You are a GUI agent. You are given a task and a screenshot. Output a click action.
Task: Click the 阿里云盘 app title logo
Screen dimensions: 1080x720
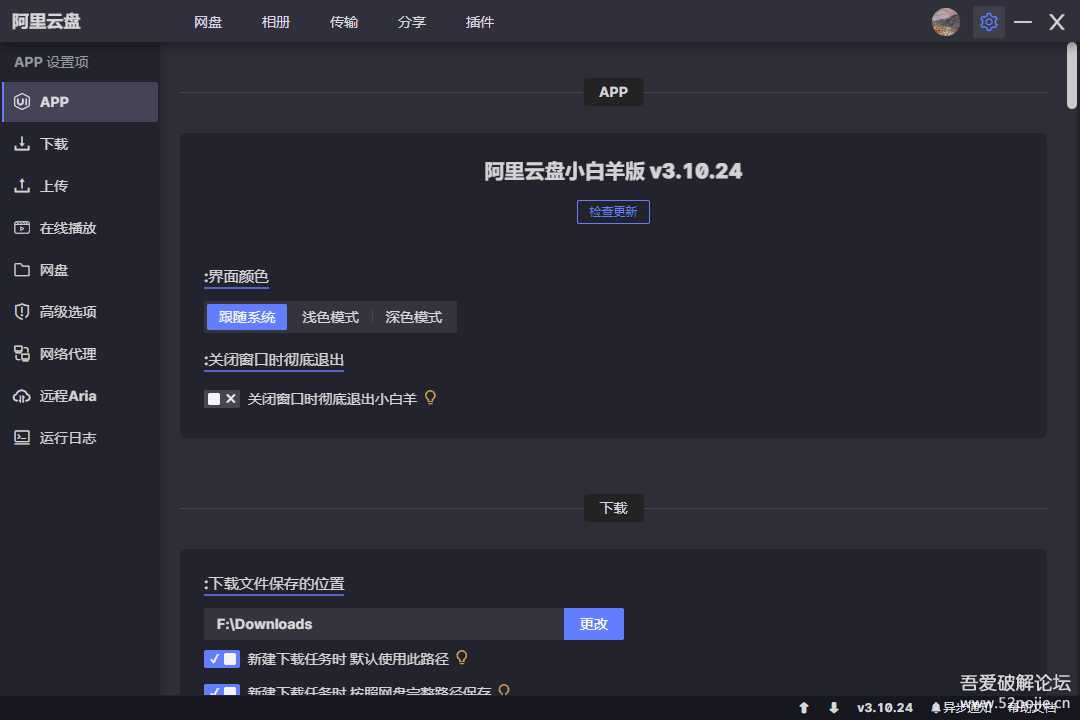click(46, 21)
